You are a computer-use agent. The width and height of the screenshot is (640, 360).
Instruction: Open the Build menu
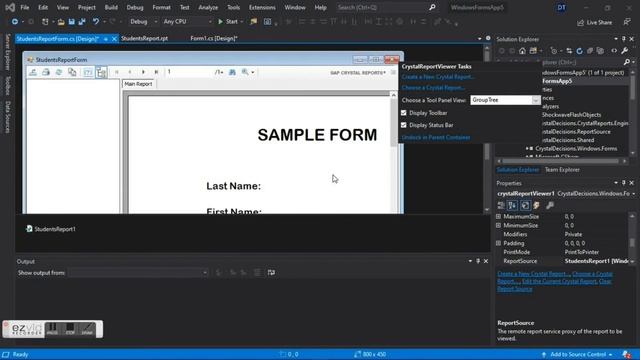coord(111,7)
